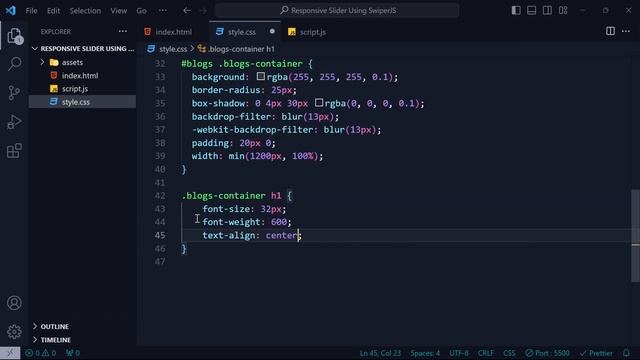Click Prettier status bar item

pyautogui.click(x=596, y=353)
